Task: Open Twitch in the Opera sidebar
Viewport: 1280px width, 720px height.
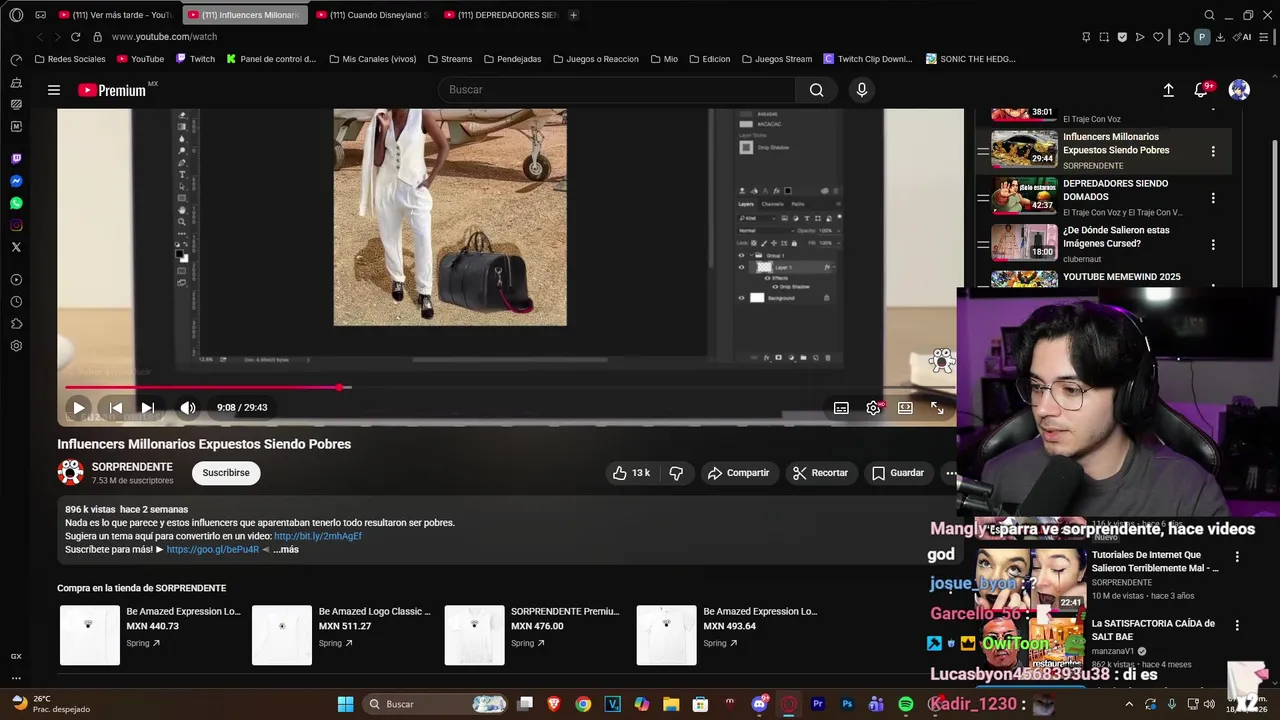Action: pyautogui.click(x=16, y=159)
